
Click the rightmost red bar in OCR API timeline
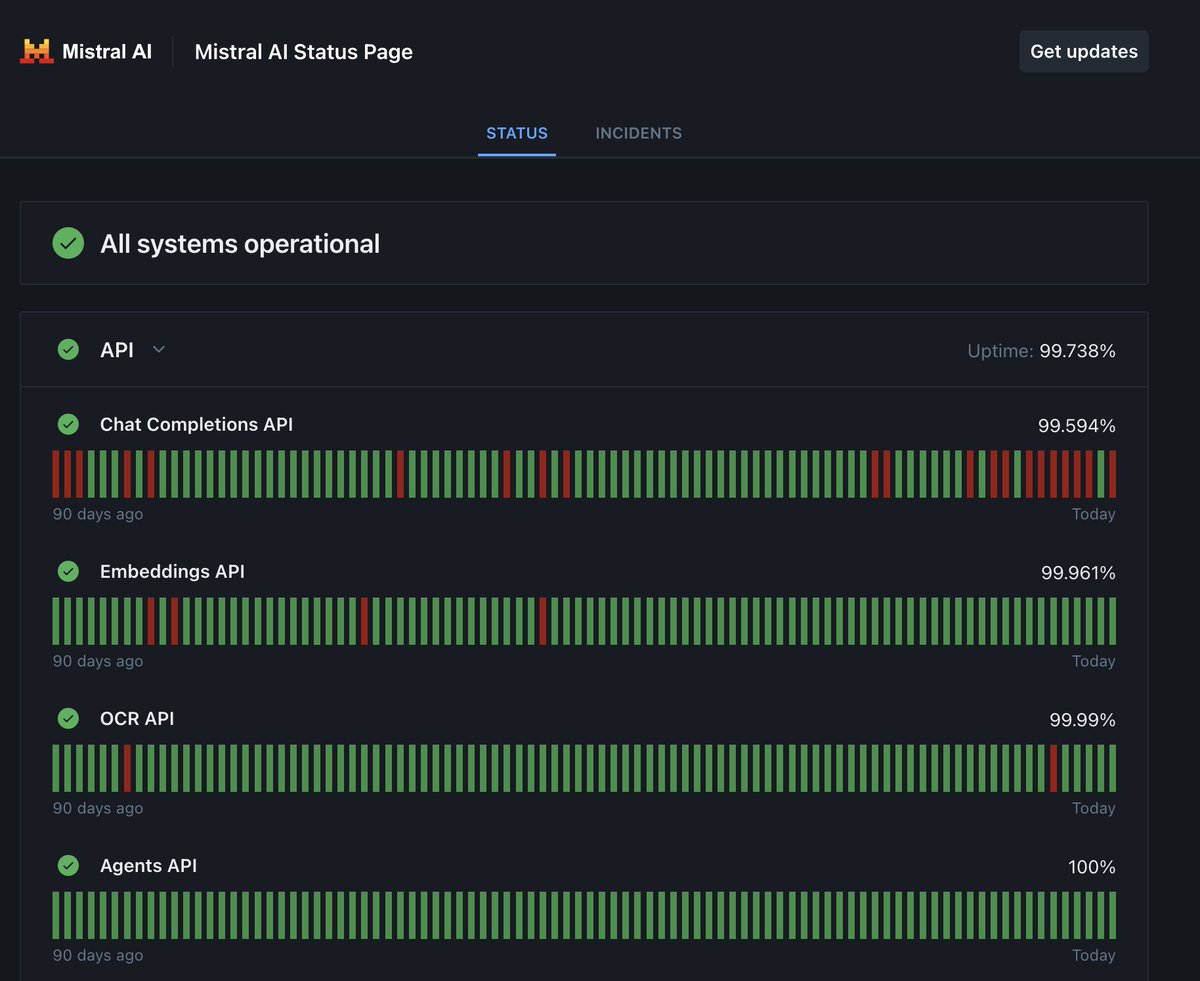click(x=1053, y=768)
